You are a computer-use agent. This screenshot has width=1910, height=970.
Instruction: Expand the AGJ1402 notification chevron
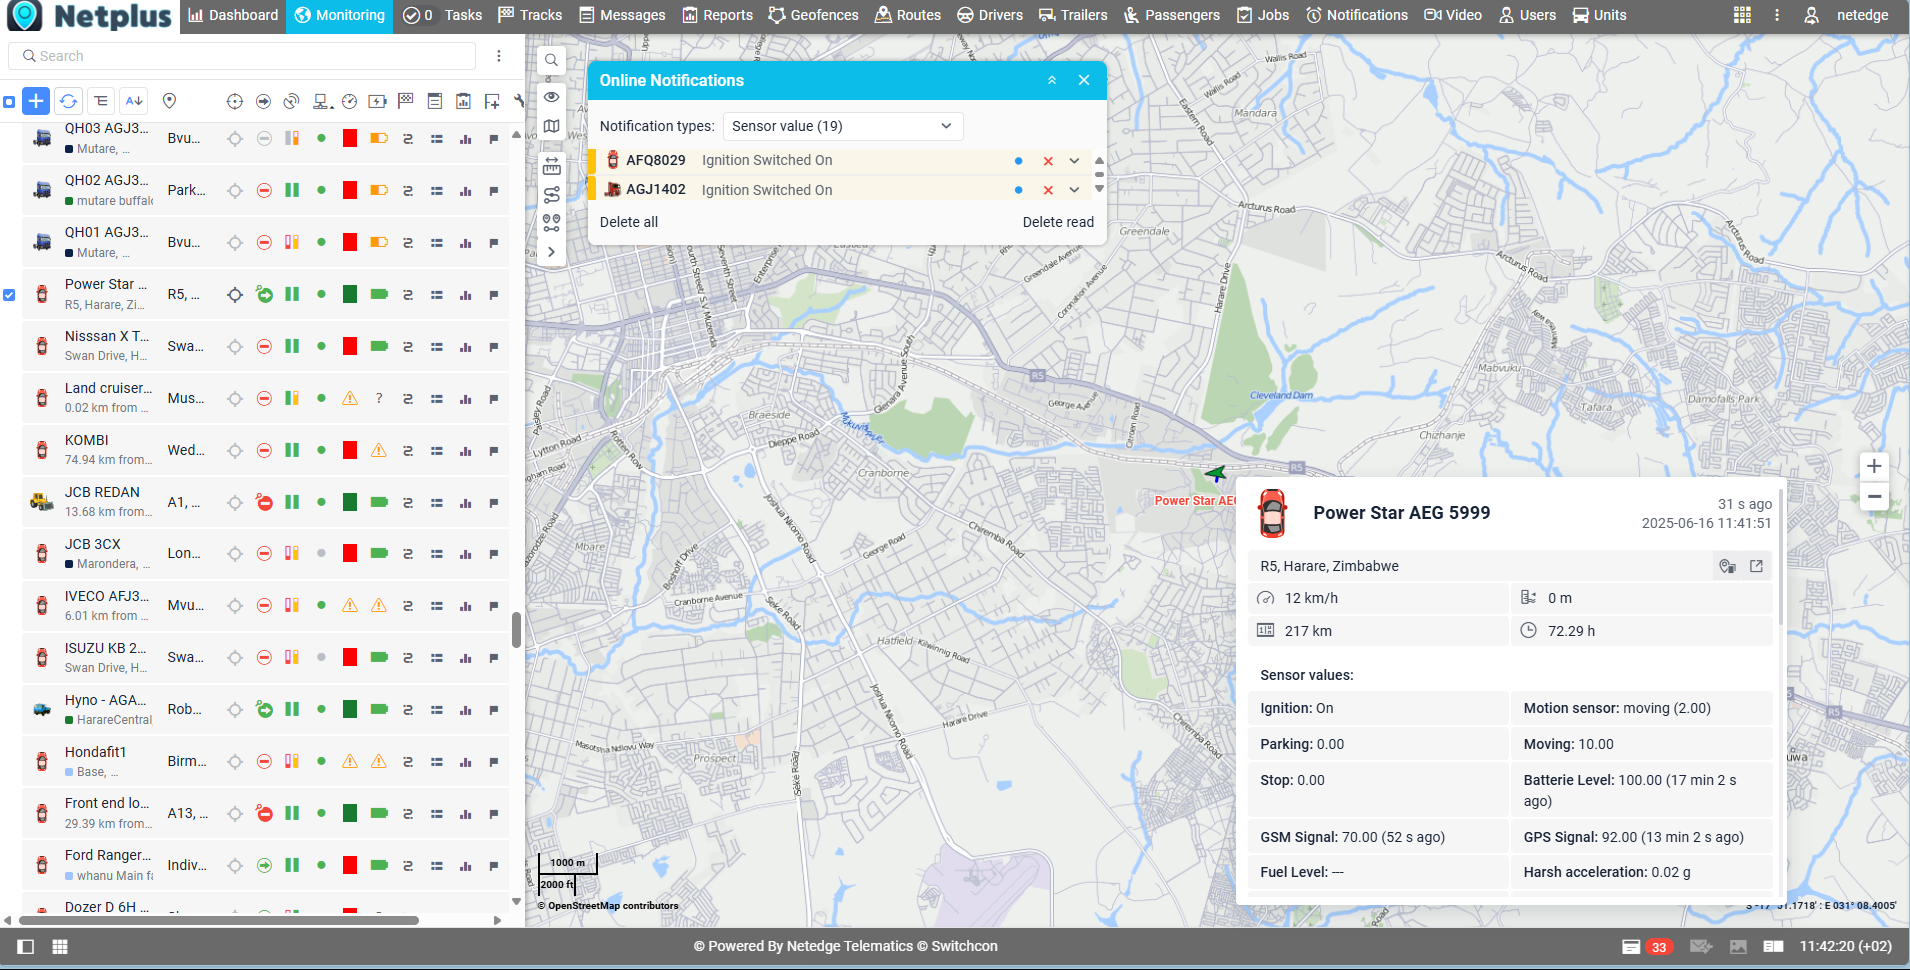[x=1074, y=190]
